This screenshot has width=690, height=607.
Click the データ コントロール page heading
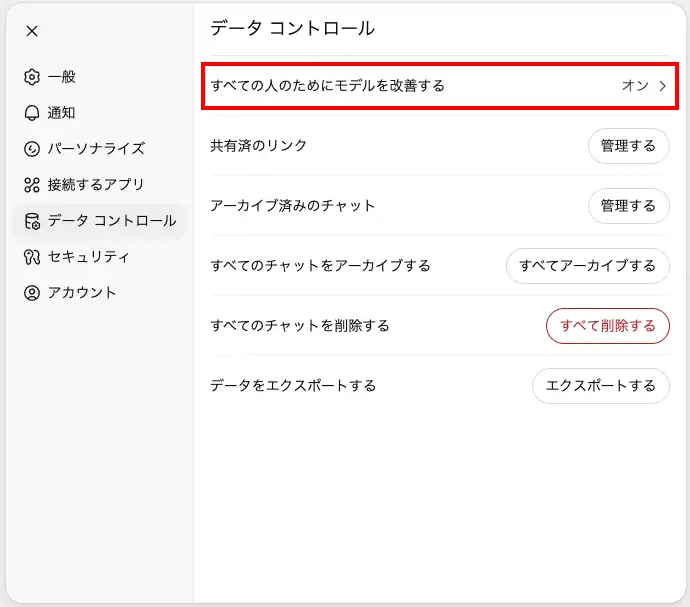tap(292, 28)
